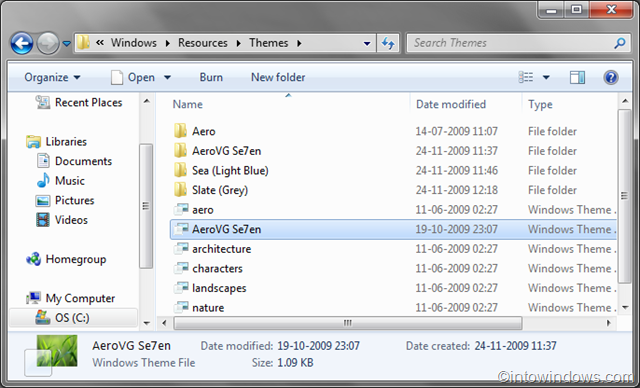Screen dimensions: 640x388
Task: Open Recent Places in navigation pane
Action: (79, 102)
